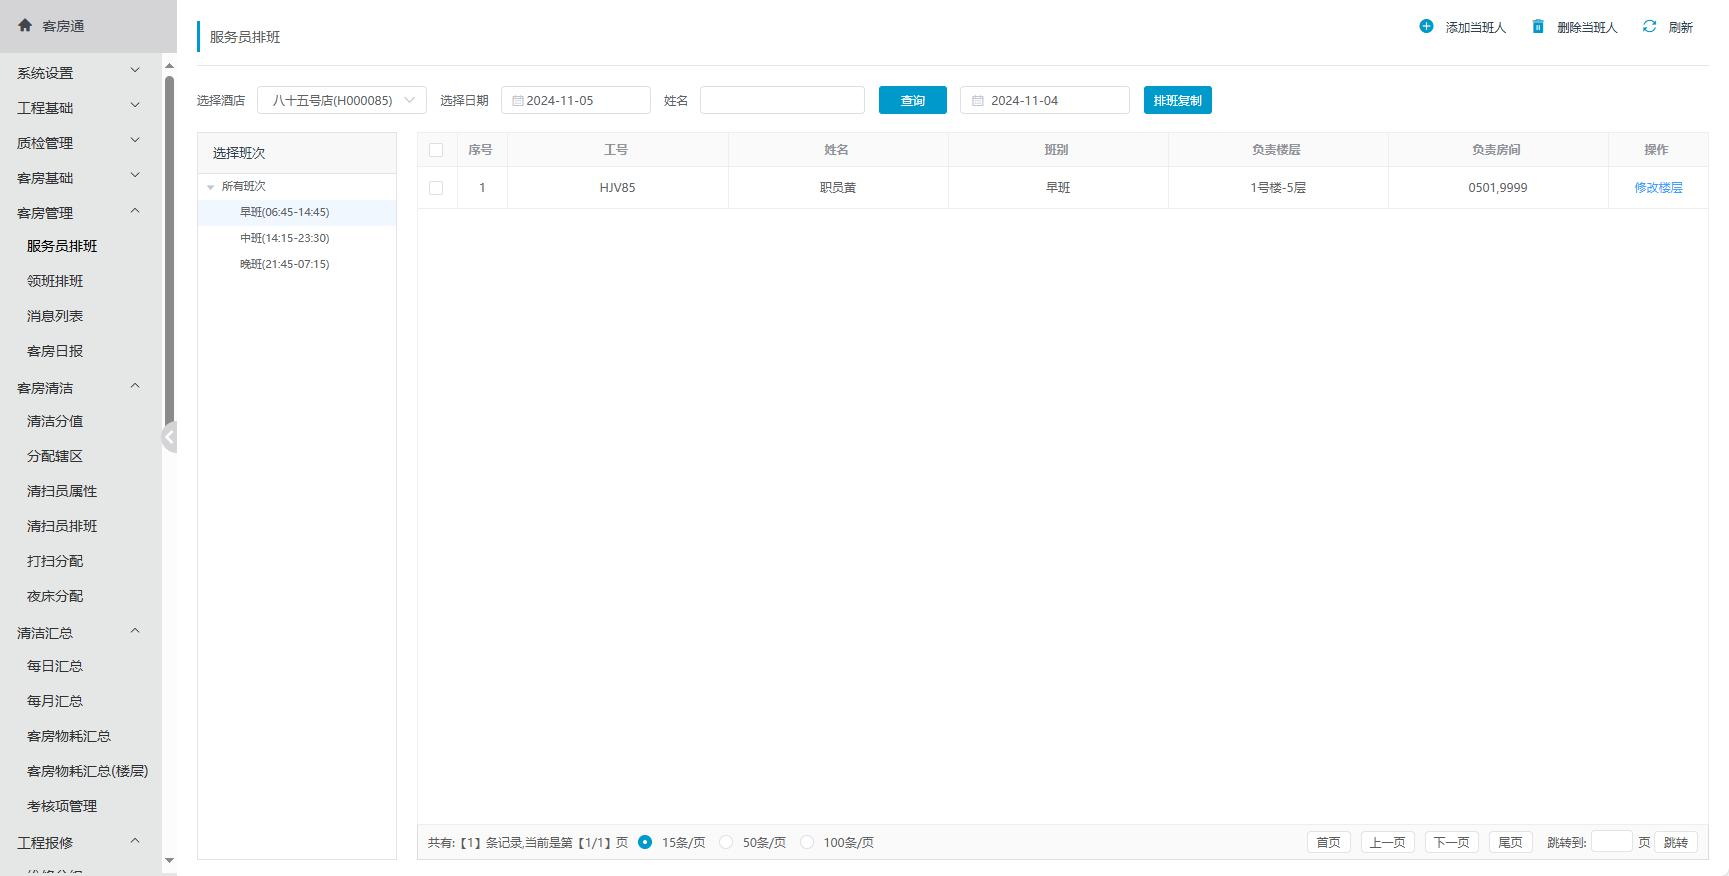Select the 100条/页 radio option
The height and width of the screenshot is (876, 1729).
coord(807,842)
